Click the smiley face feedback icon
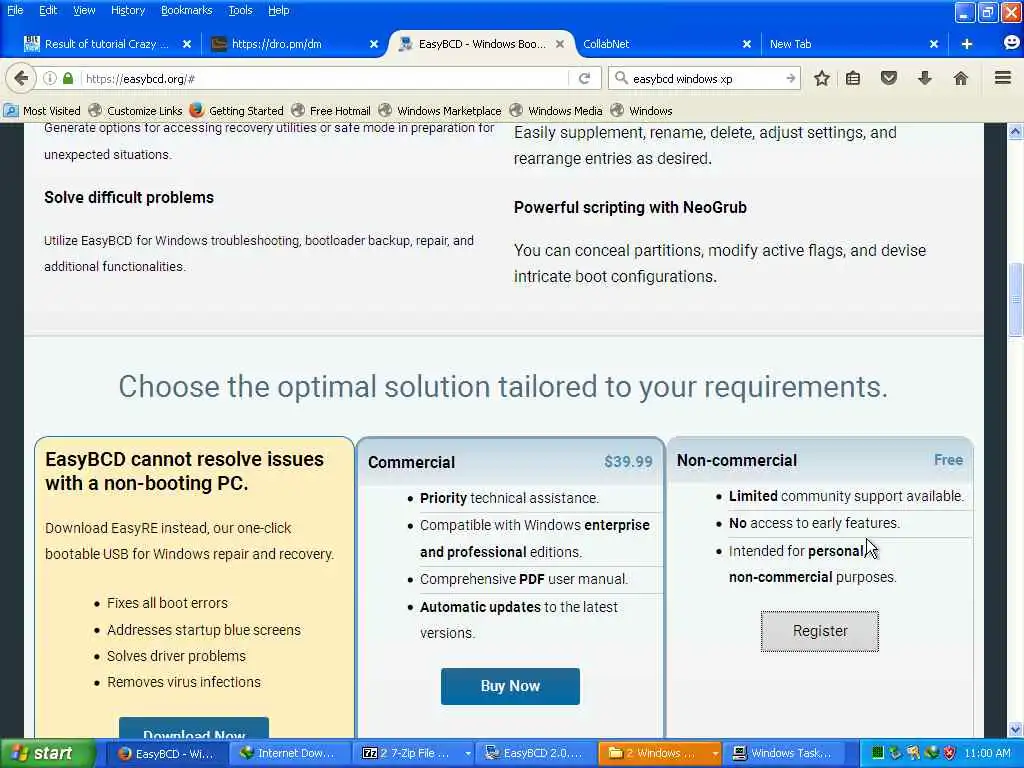The height and width of the screenshot is (768, 1024). pyautogui.click(x=1011, y=42)
